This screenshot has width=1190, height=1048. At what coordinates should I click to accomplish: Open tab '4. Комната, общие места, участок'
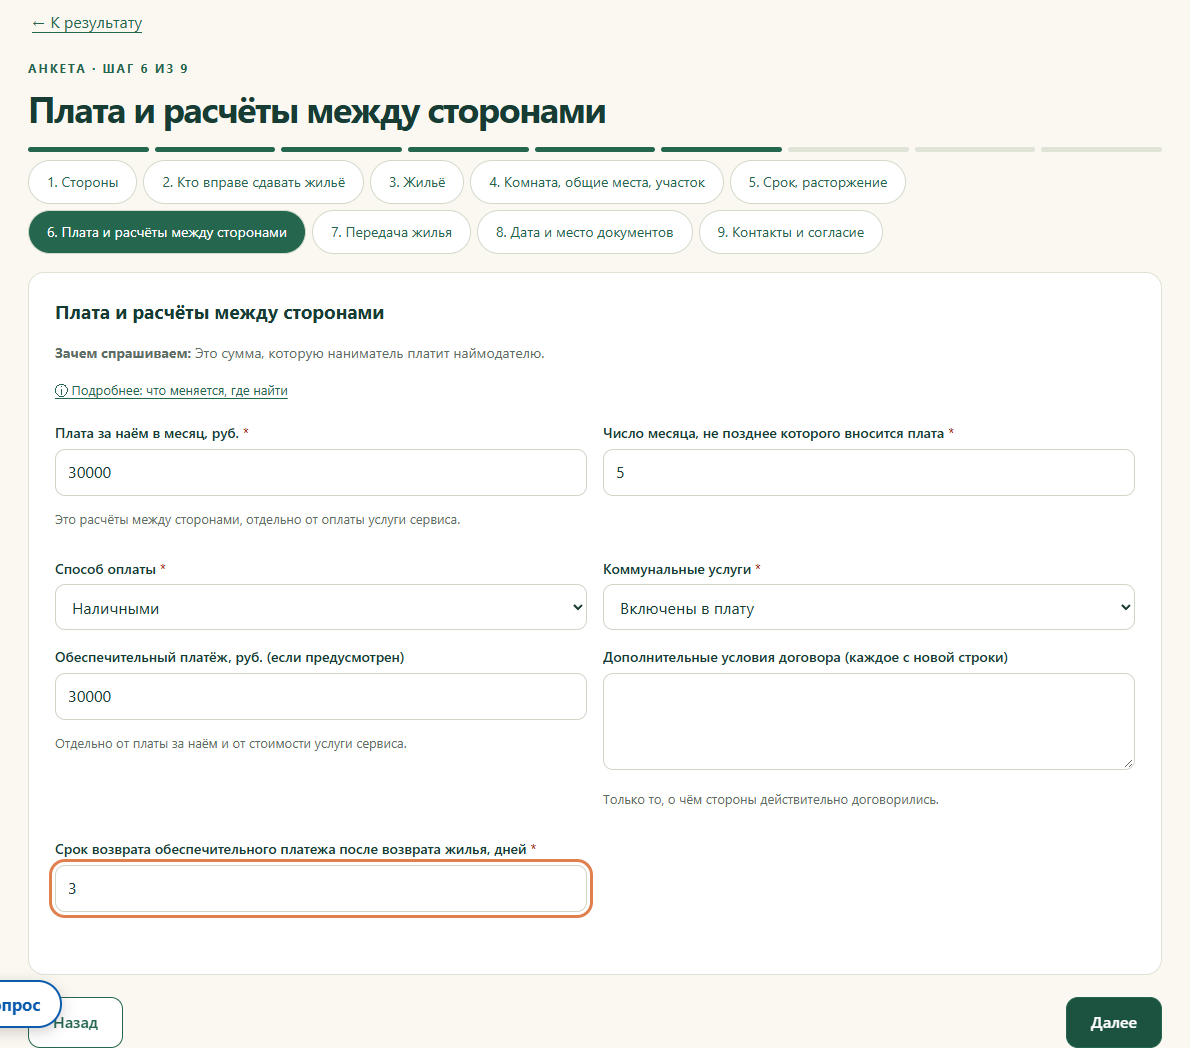[597, 182]
